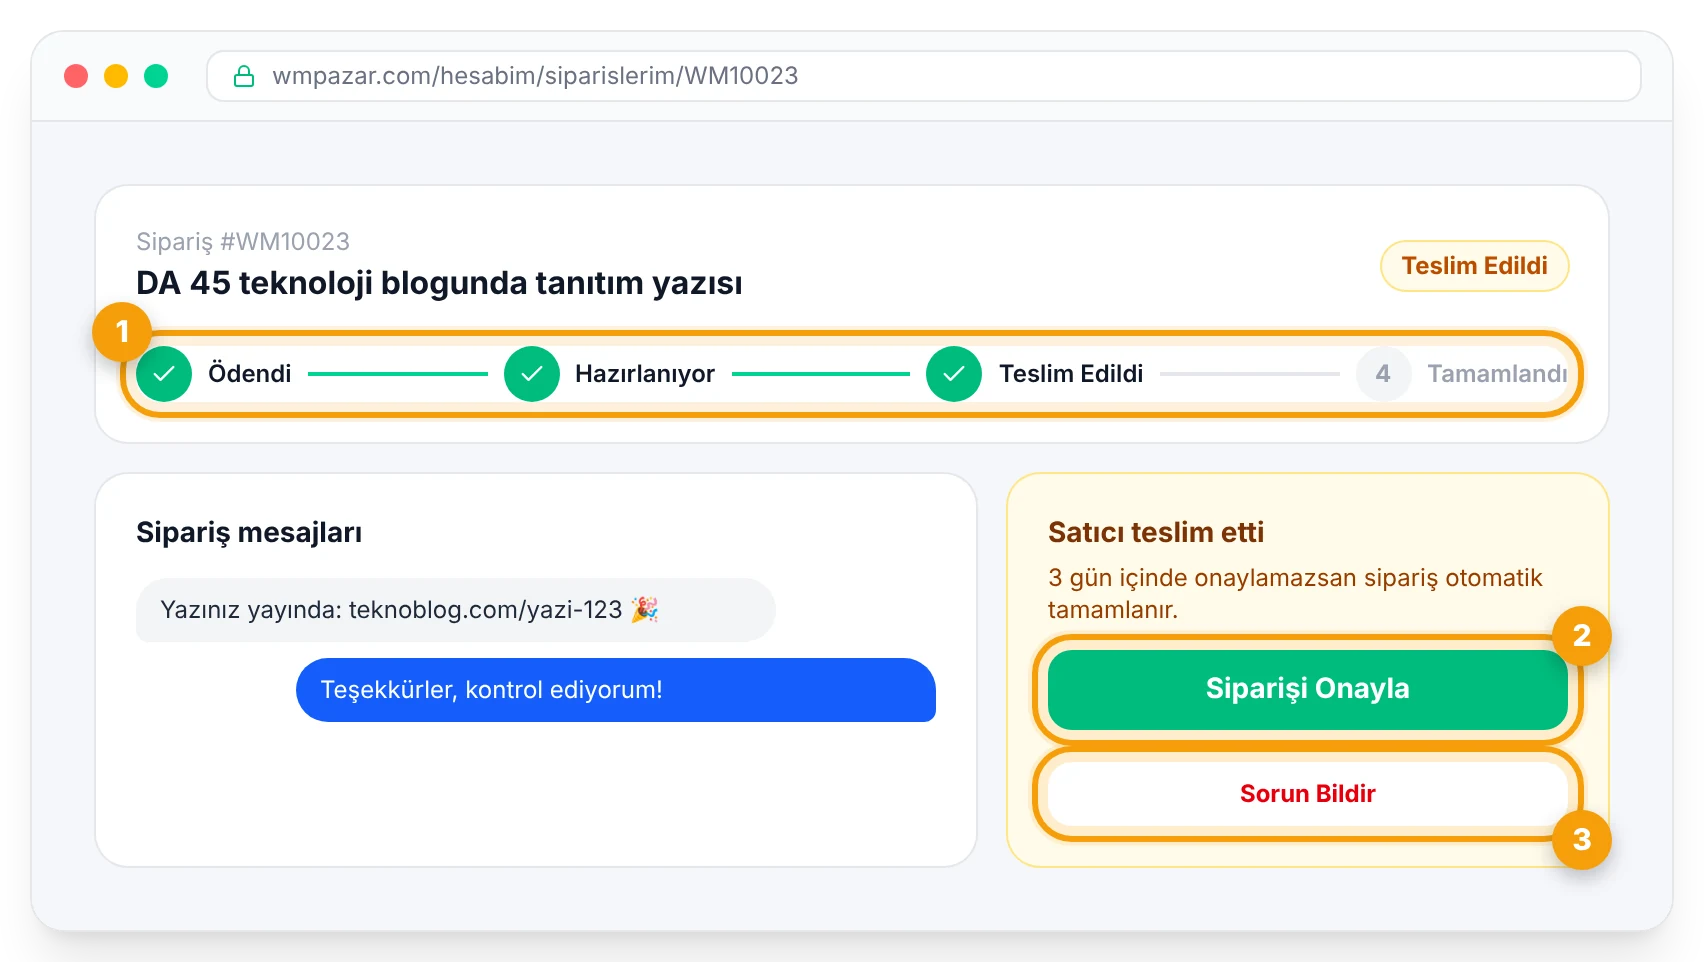Click the green maximize window dot
1704x962 pixels.
tap(156, 76)
